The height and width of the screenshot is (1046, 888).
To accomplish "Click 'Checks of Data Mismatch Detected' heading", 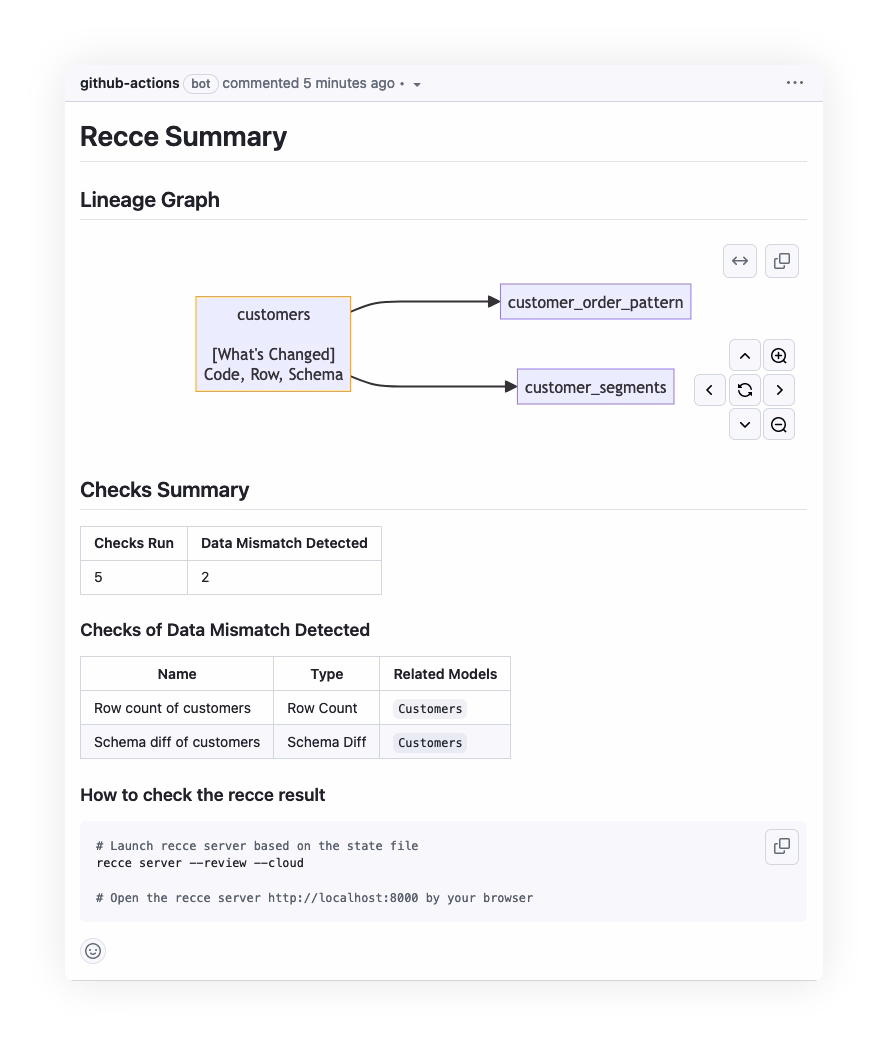I will [x=225, y=630].
